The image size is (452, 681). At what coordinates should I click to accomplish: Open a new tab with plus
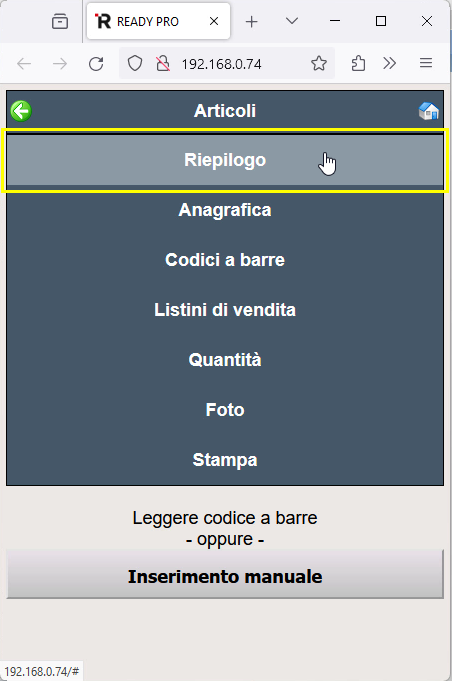tap(251, 21)
